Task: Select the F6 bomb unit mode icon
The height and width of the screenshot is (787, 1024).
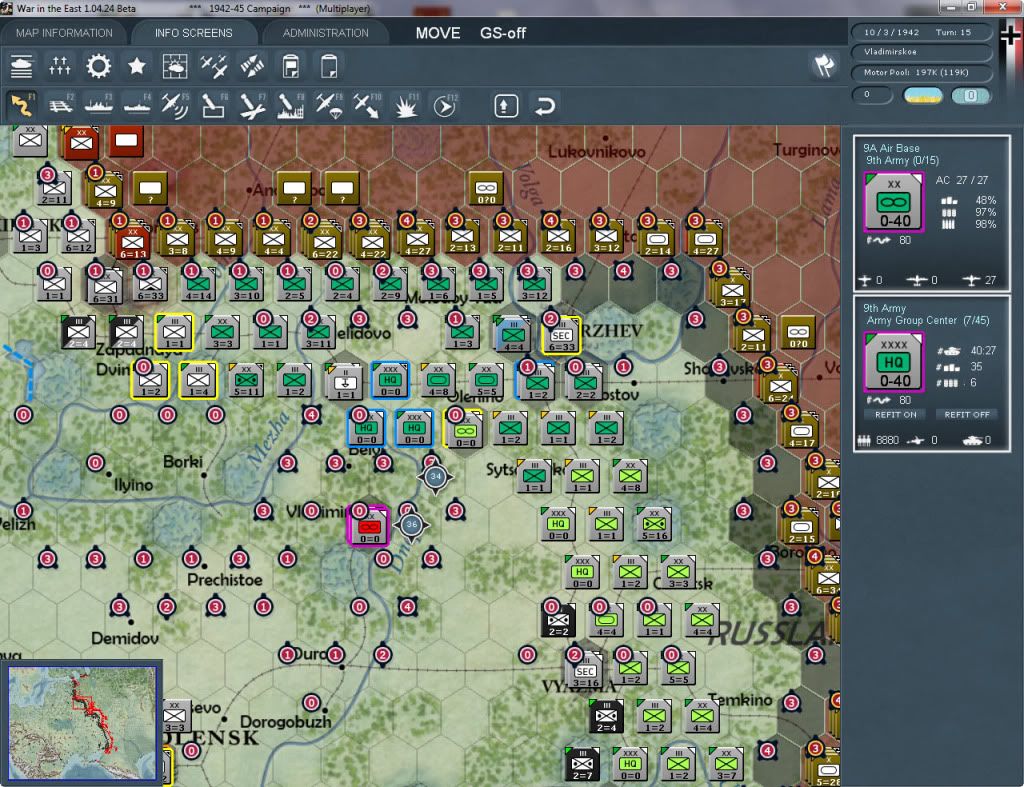Action: pos(214,105)
